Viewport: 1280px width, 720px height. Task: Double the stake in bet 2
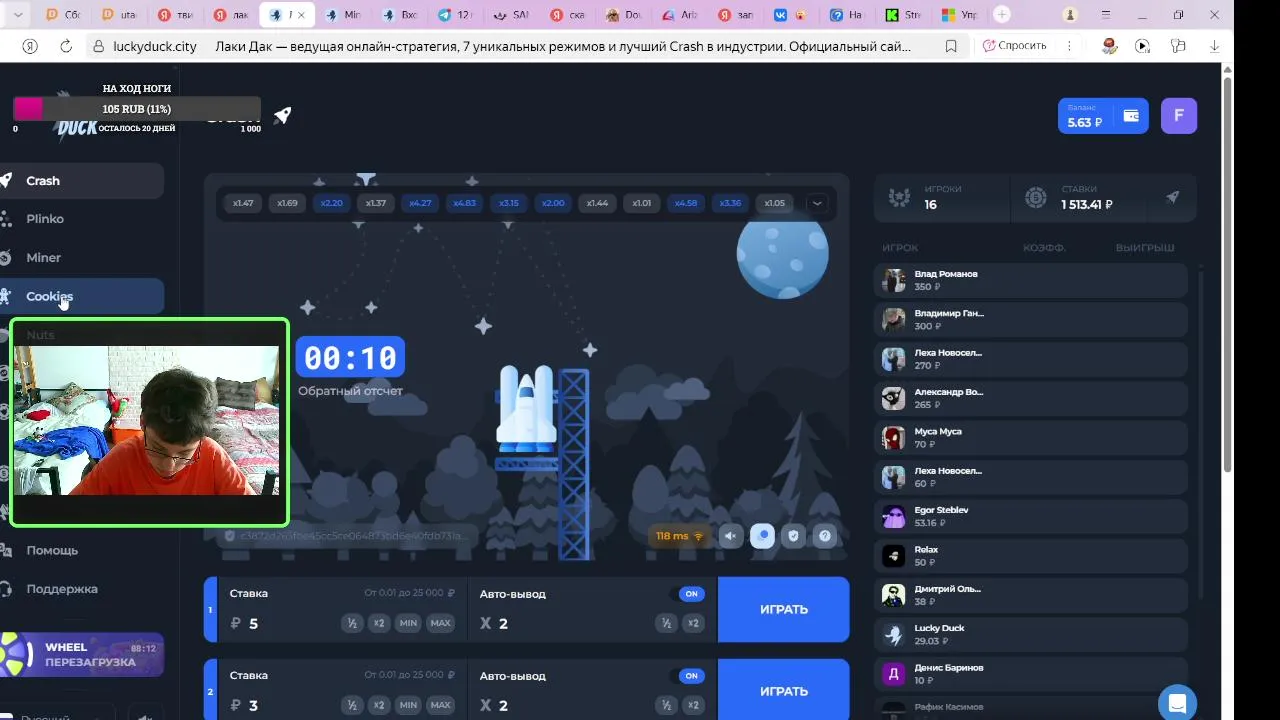(x=379, y=705)
